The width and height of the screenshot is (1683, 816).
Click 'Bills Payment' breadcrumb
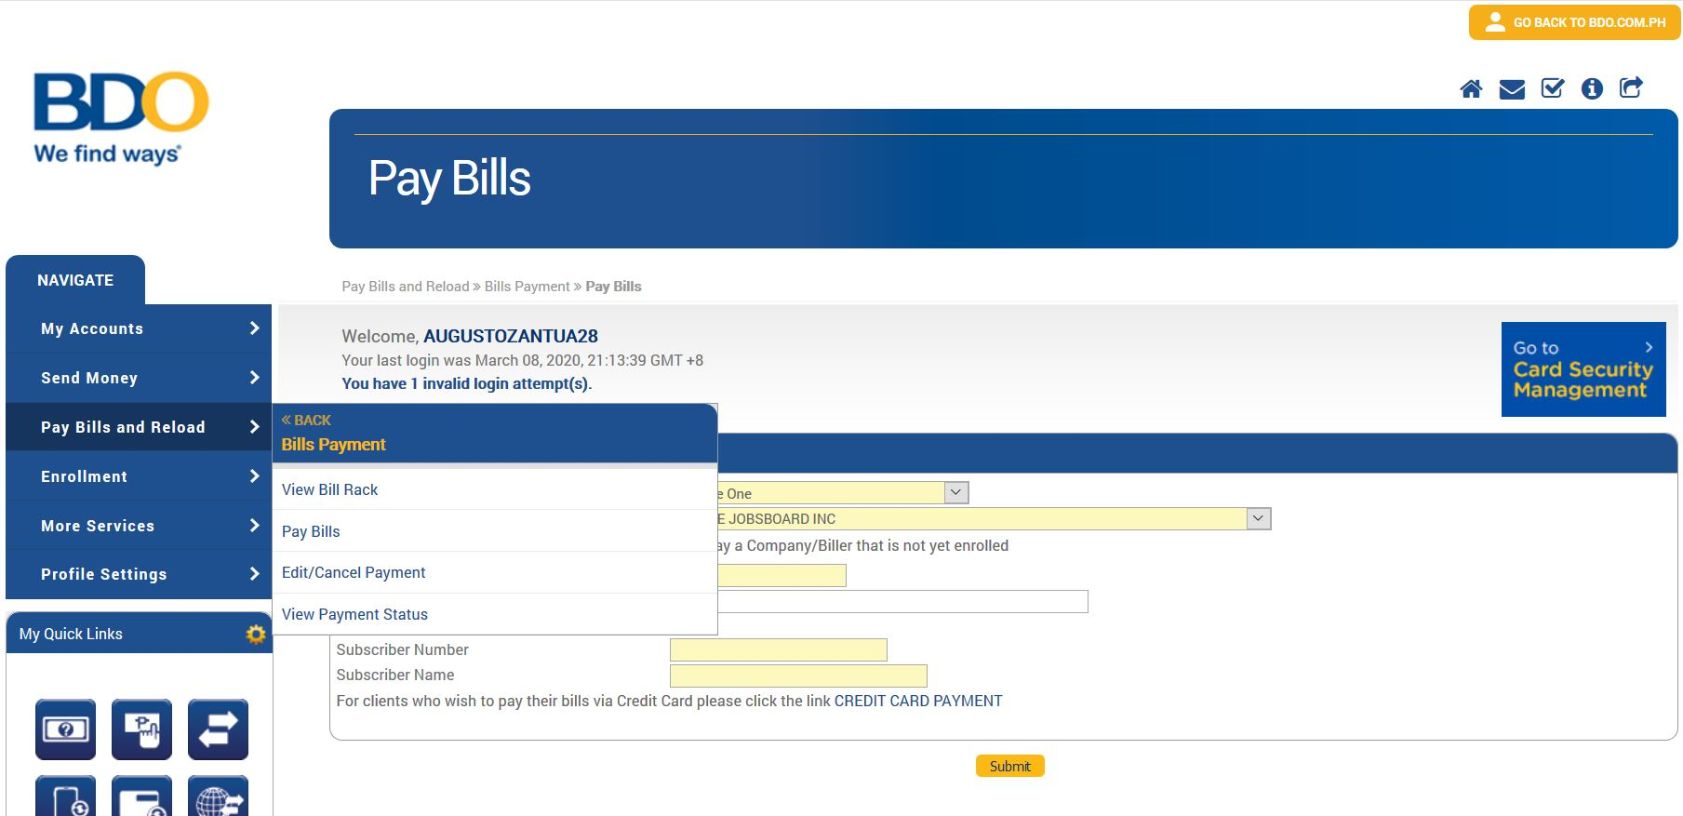pyautogui.click(x=527, y=286)
